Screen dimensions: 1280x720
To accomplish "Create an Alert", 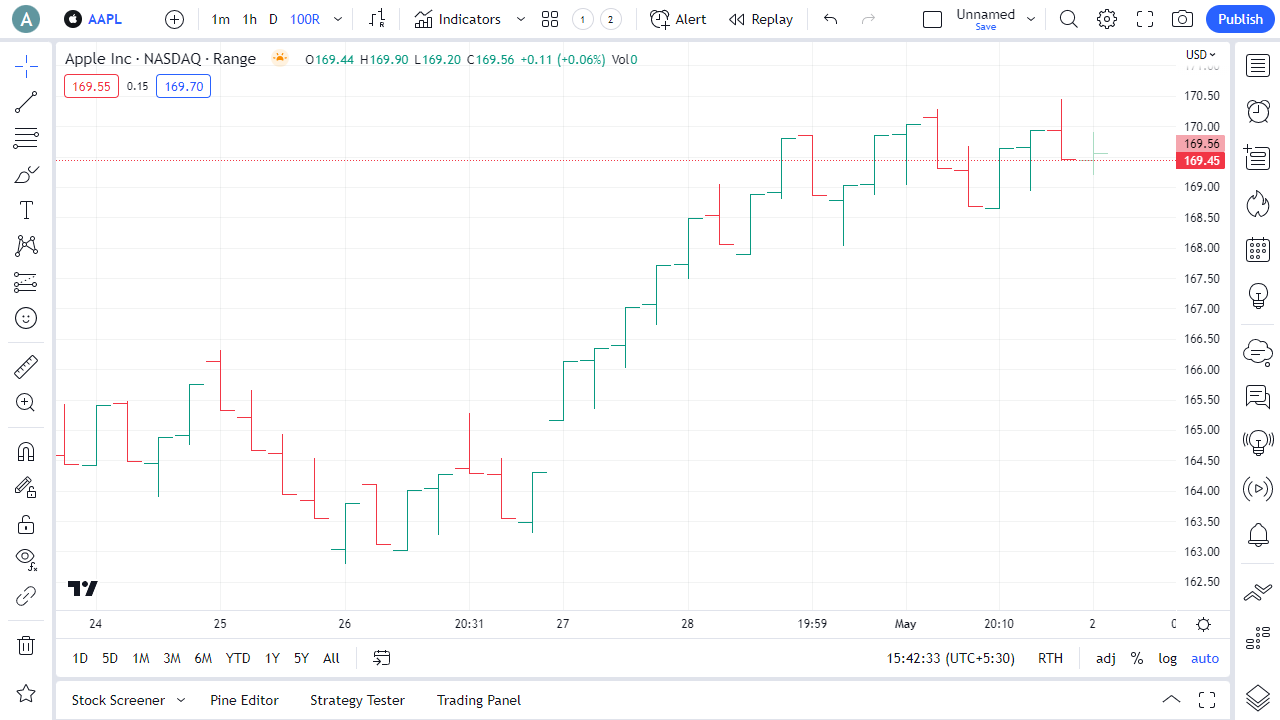I will click(678, 19).
